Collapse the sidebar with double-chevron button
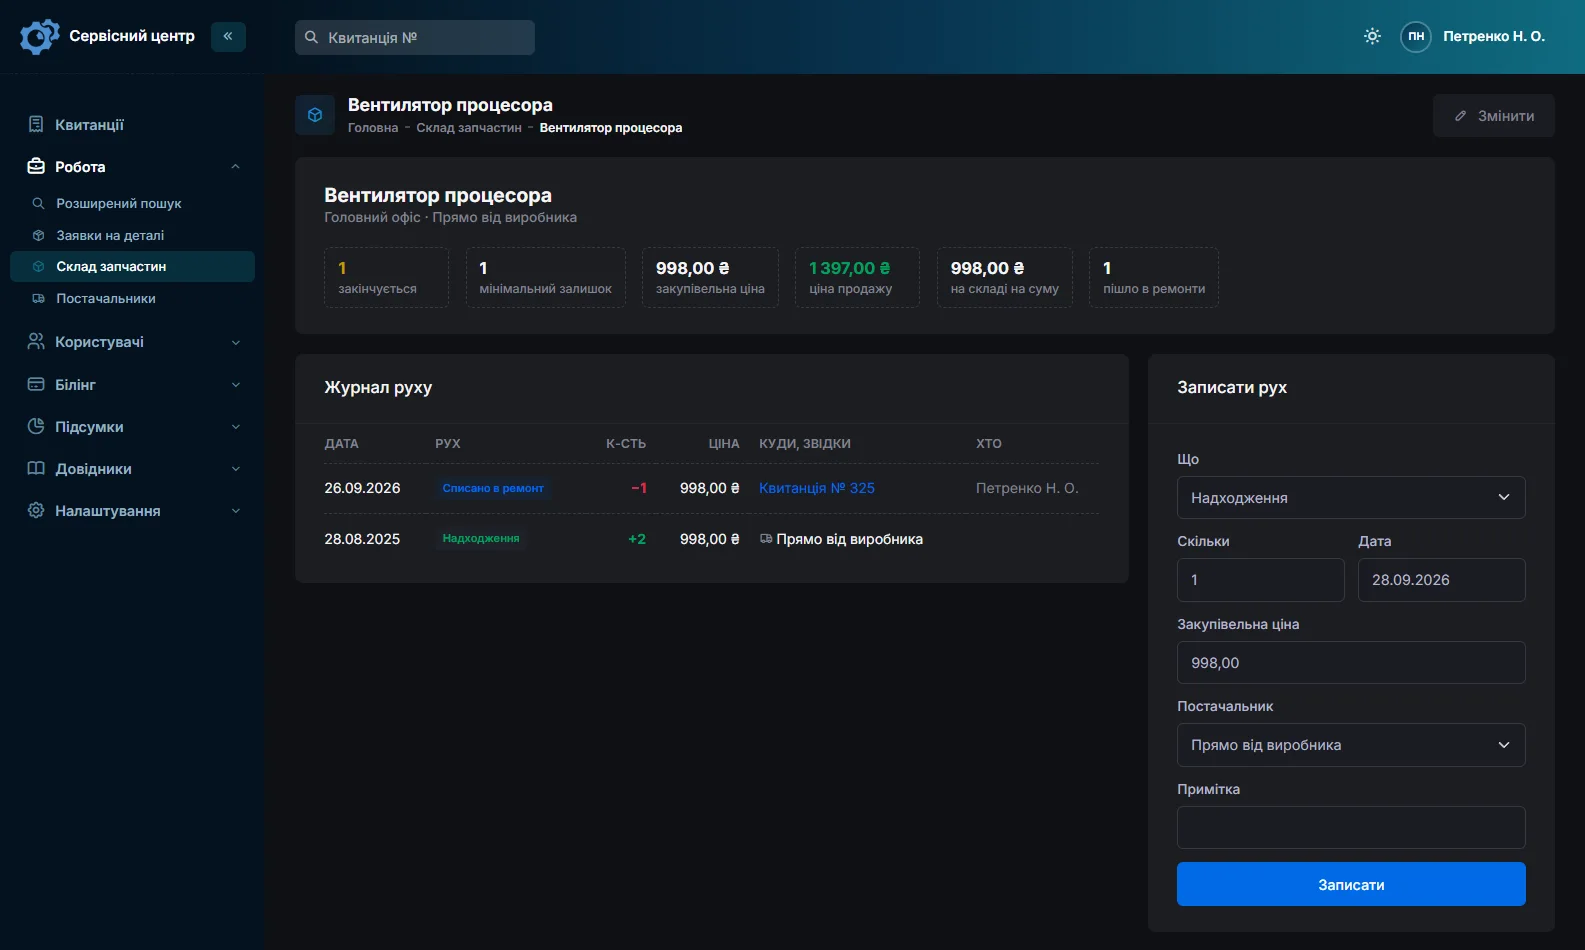Screen dimensions: 1585x950 228,36
